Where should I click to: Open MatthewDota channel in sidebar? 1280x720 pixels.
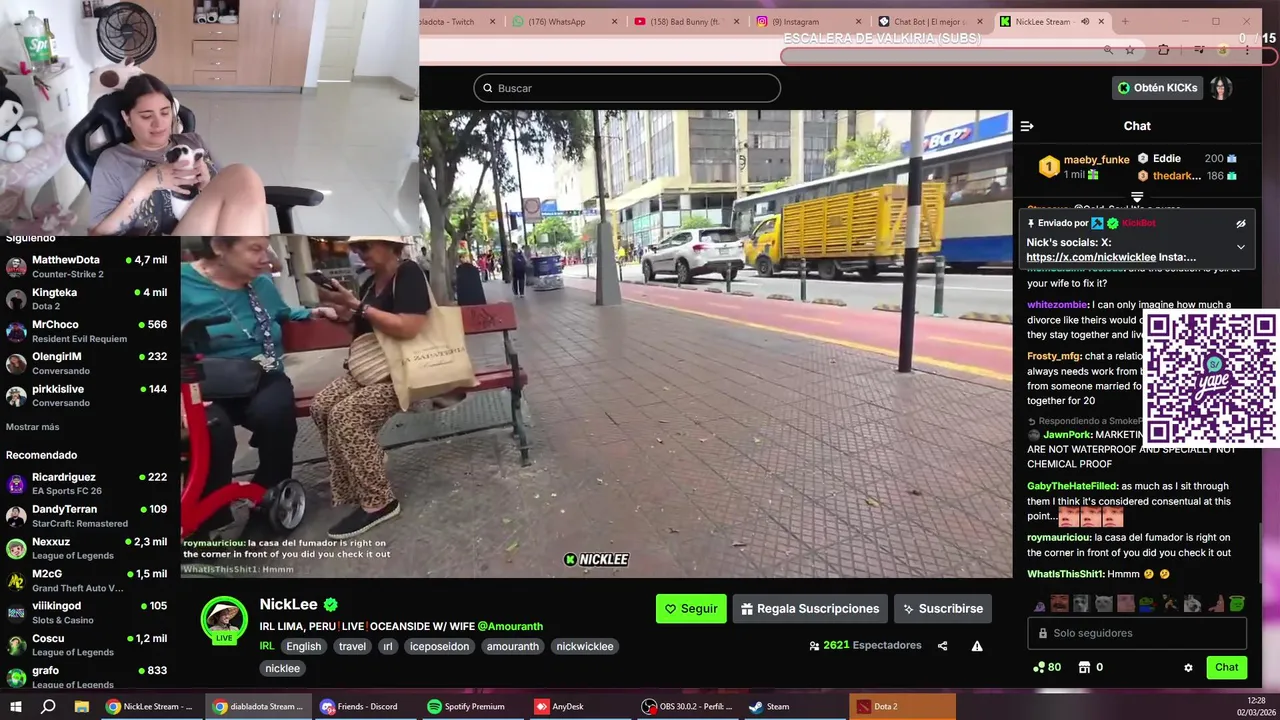pos(90,267)
